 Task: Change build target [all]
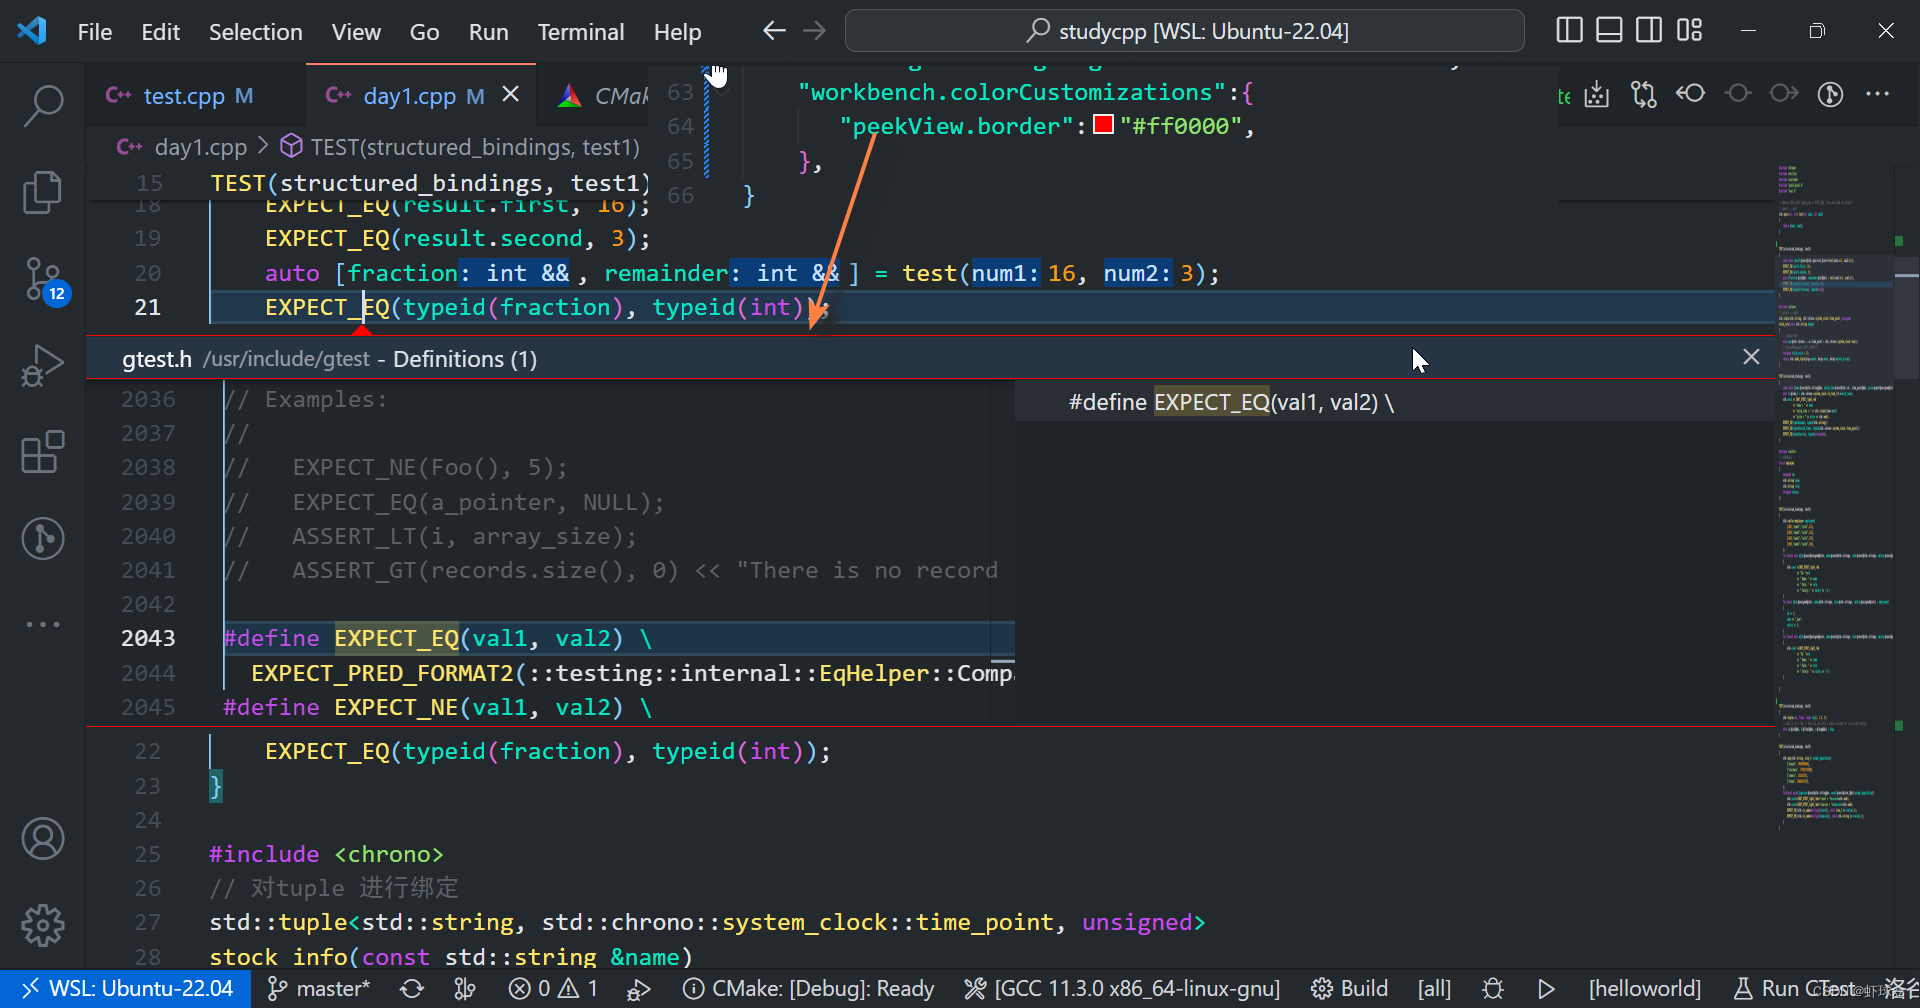coord(1434,989)
